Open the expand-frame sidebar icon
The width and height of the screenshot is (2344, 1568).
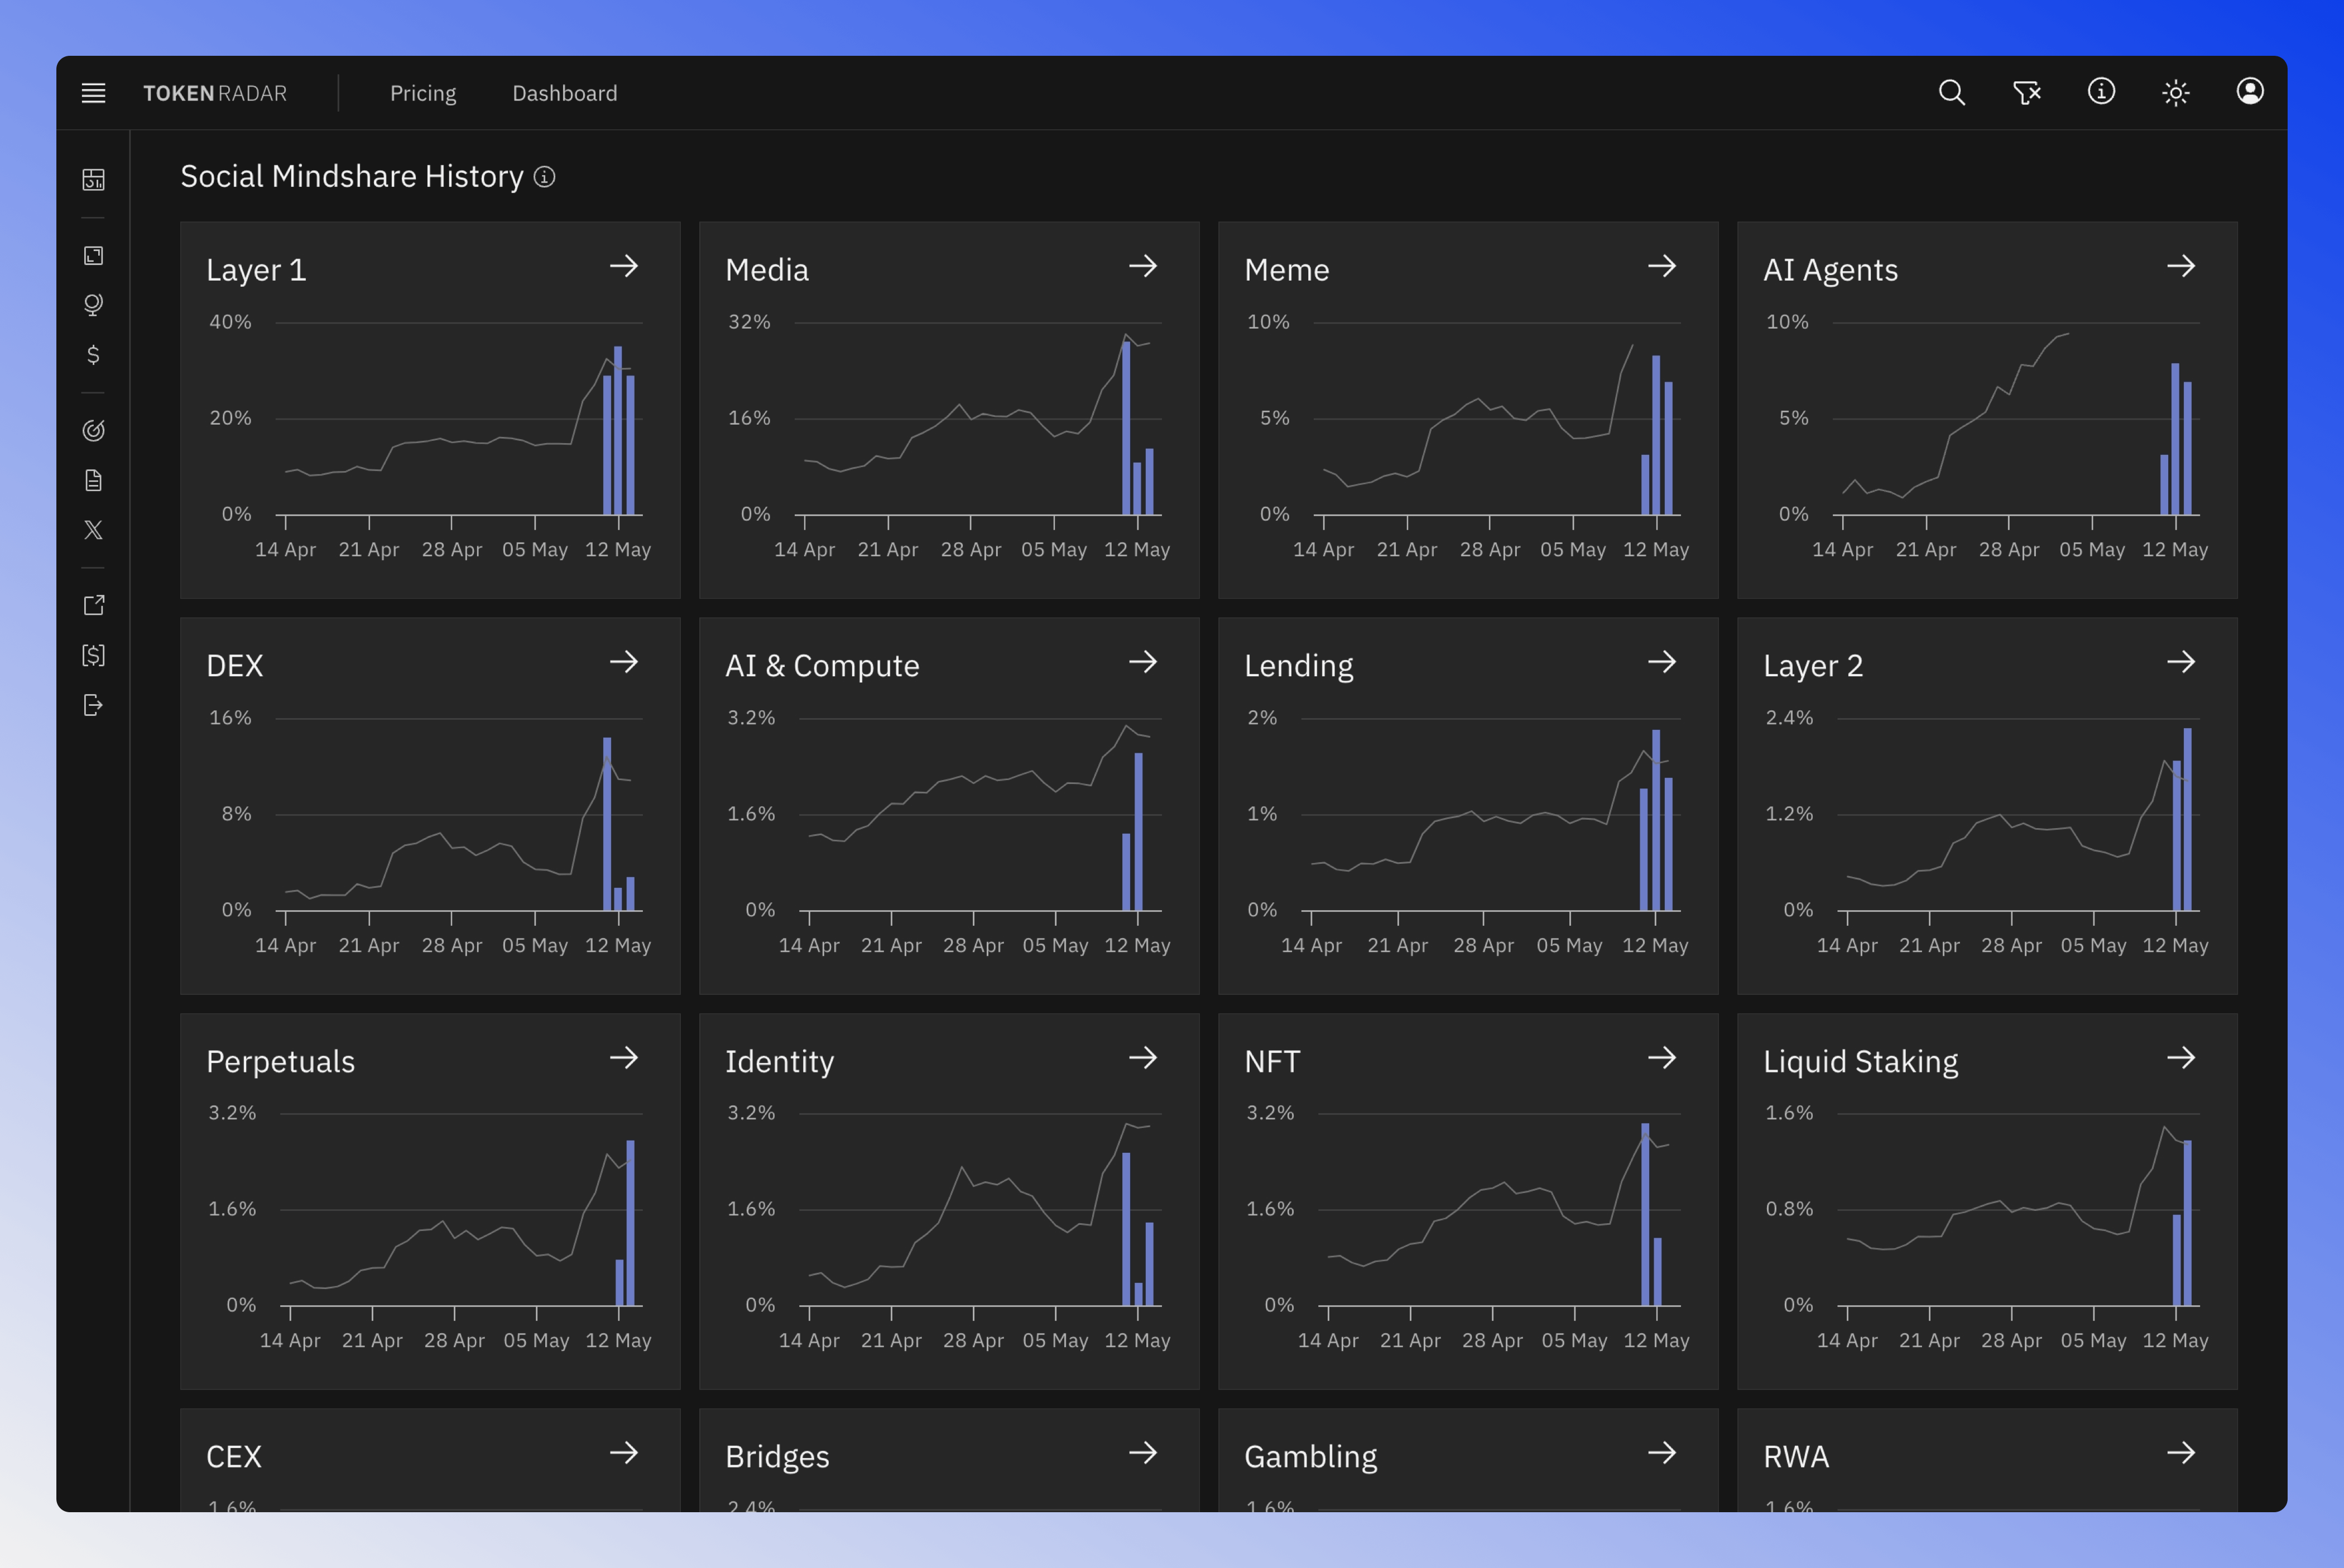pyautogui.click(x=93, y=255)
